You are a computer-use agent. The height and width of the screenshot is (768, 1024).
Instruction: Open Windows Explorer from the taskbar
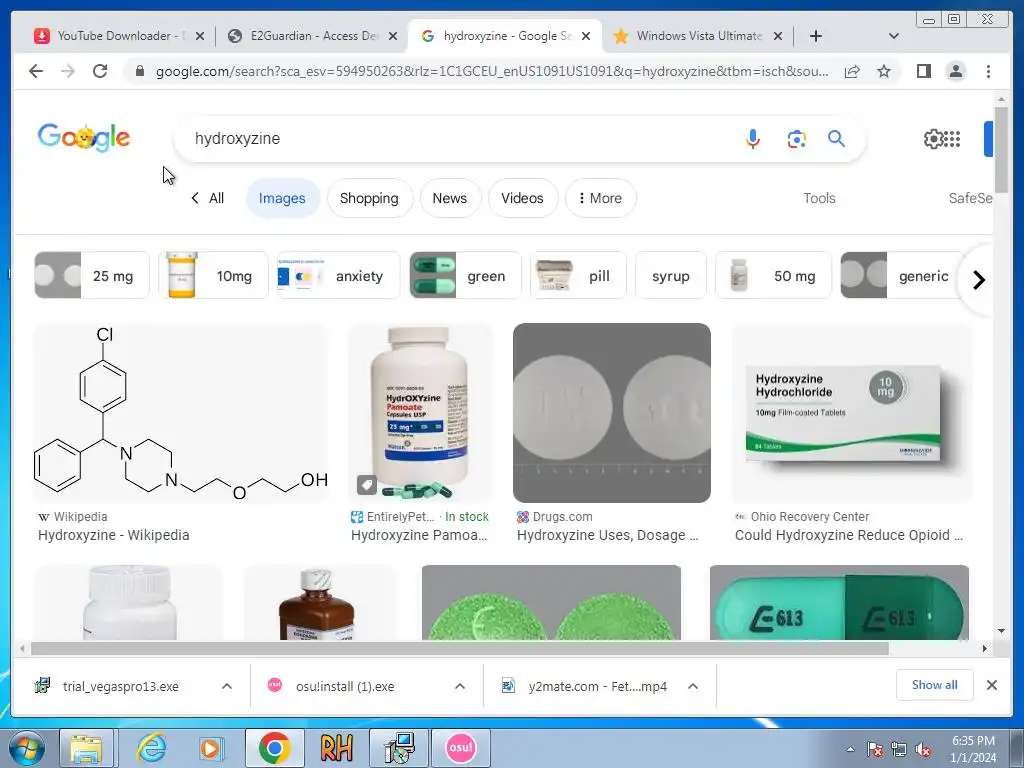click(x=86, y=748)
